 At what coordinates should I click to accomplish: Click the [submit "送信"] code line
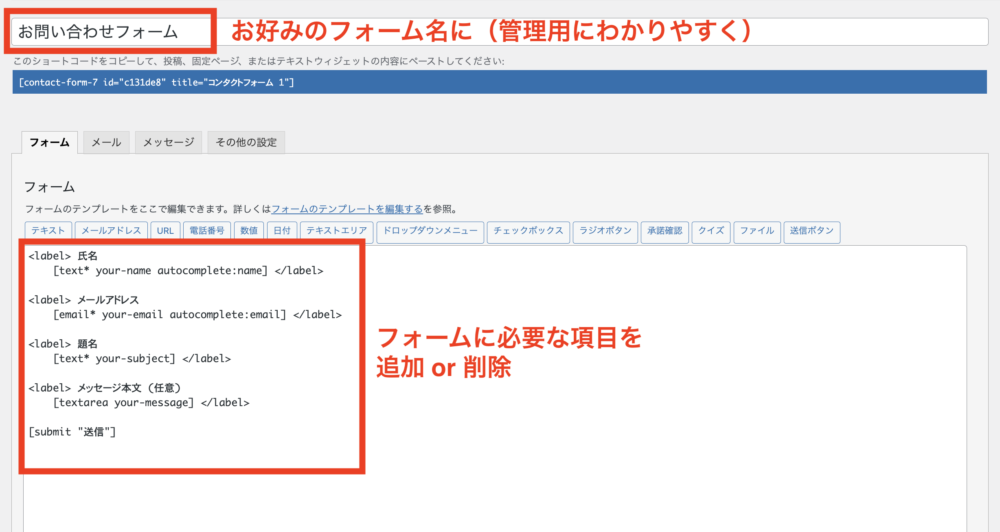point(72,432)
